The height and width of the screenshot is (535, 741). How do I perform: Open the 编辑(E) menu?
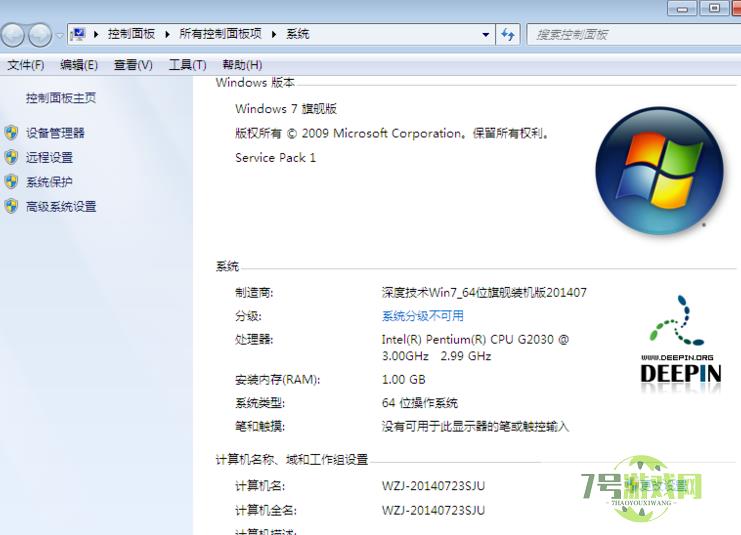[x=79, y=65]
